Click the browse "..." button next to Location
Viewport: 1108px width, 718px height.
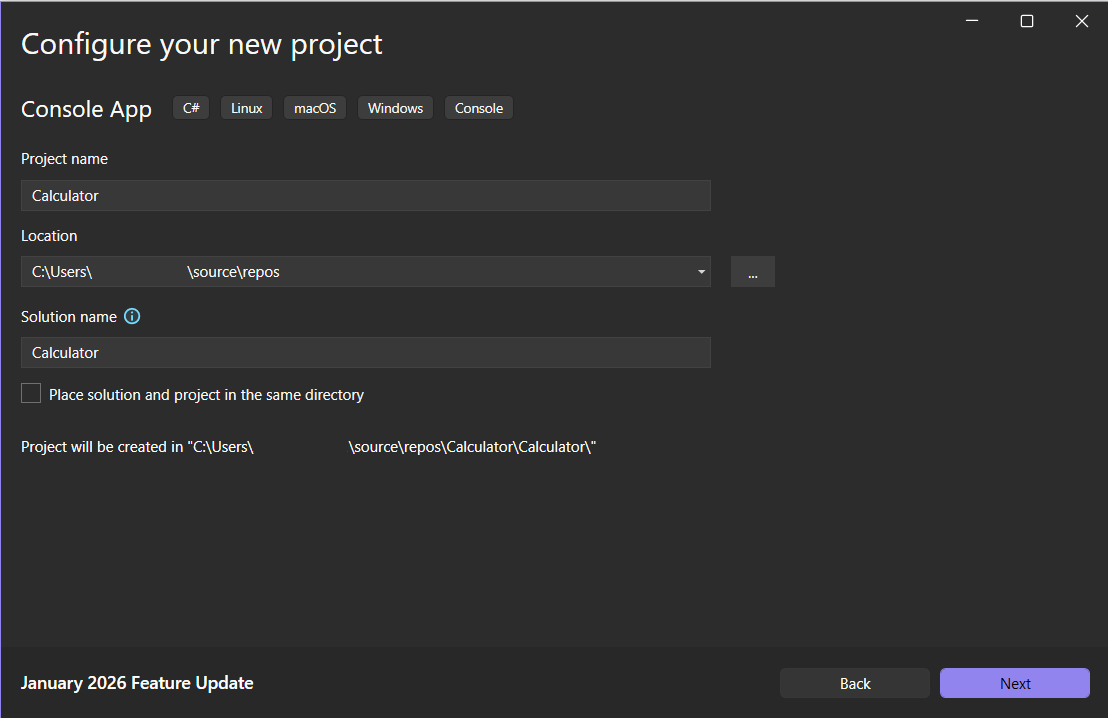point(752,271)
